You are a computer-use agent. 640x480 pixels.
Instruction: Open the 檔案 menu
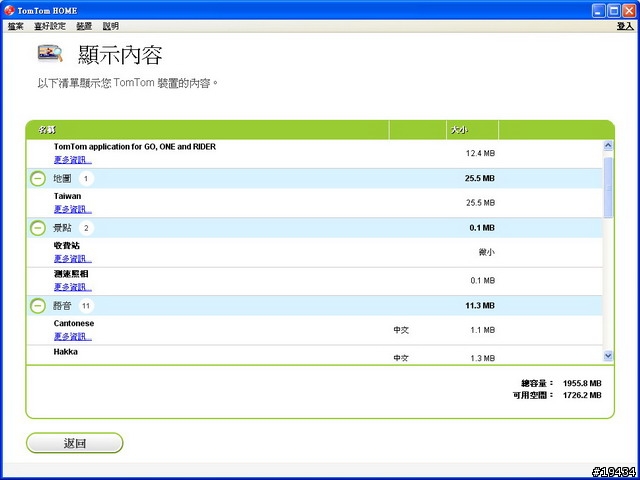pos(16,26)
